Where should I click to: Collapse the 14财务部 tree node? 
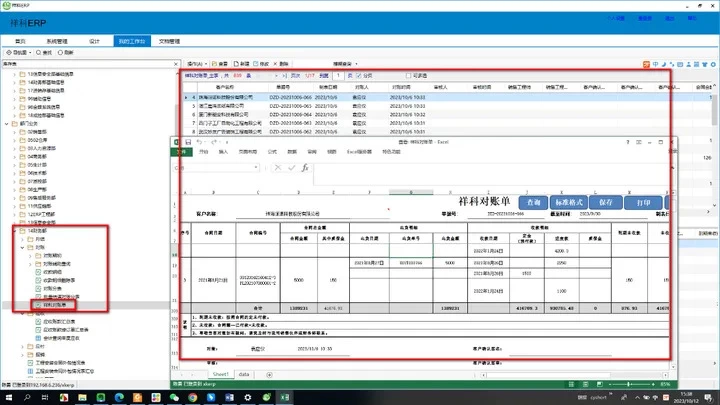pos(17,230)
